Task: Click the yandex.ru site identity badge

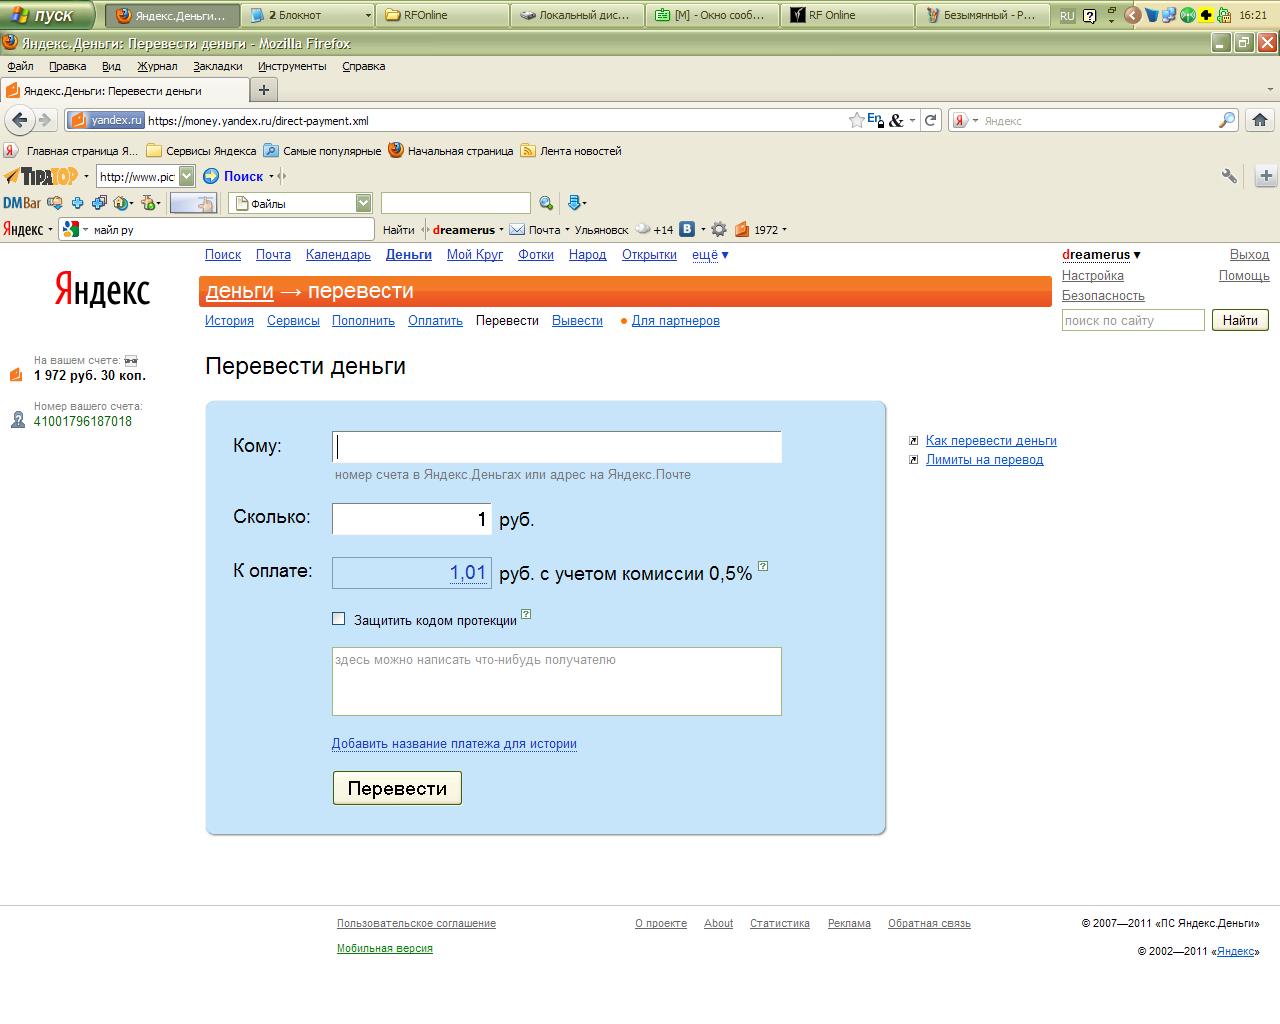Action: click(106, 120)
